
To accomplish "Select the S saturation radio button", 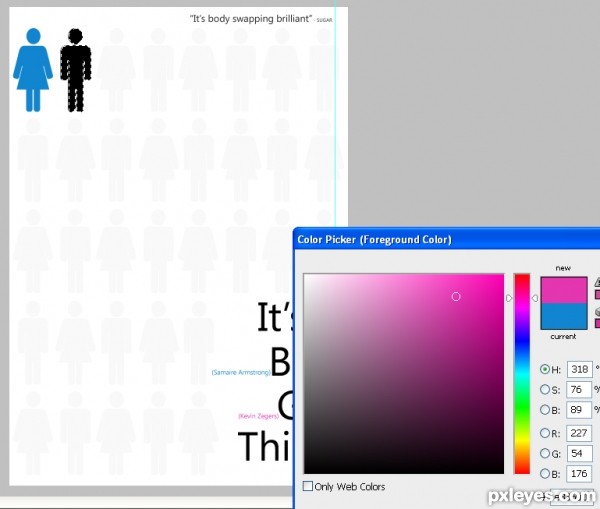I will coord(545,390).
